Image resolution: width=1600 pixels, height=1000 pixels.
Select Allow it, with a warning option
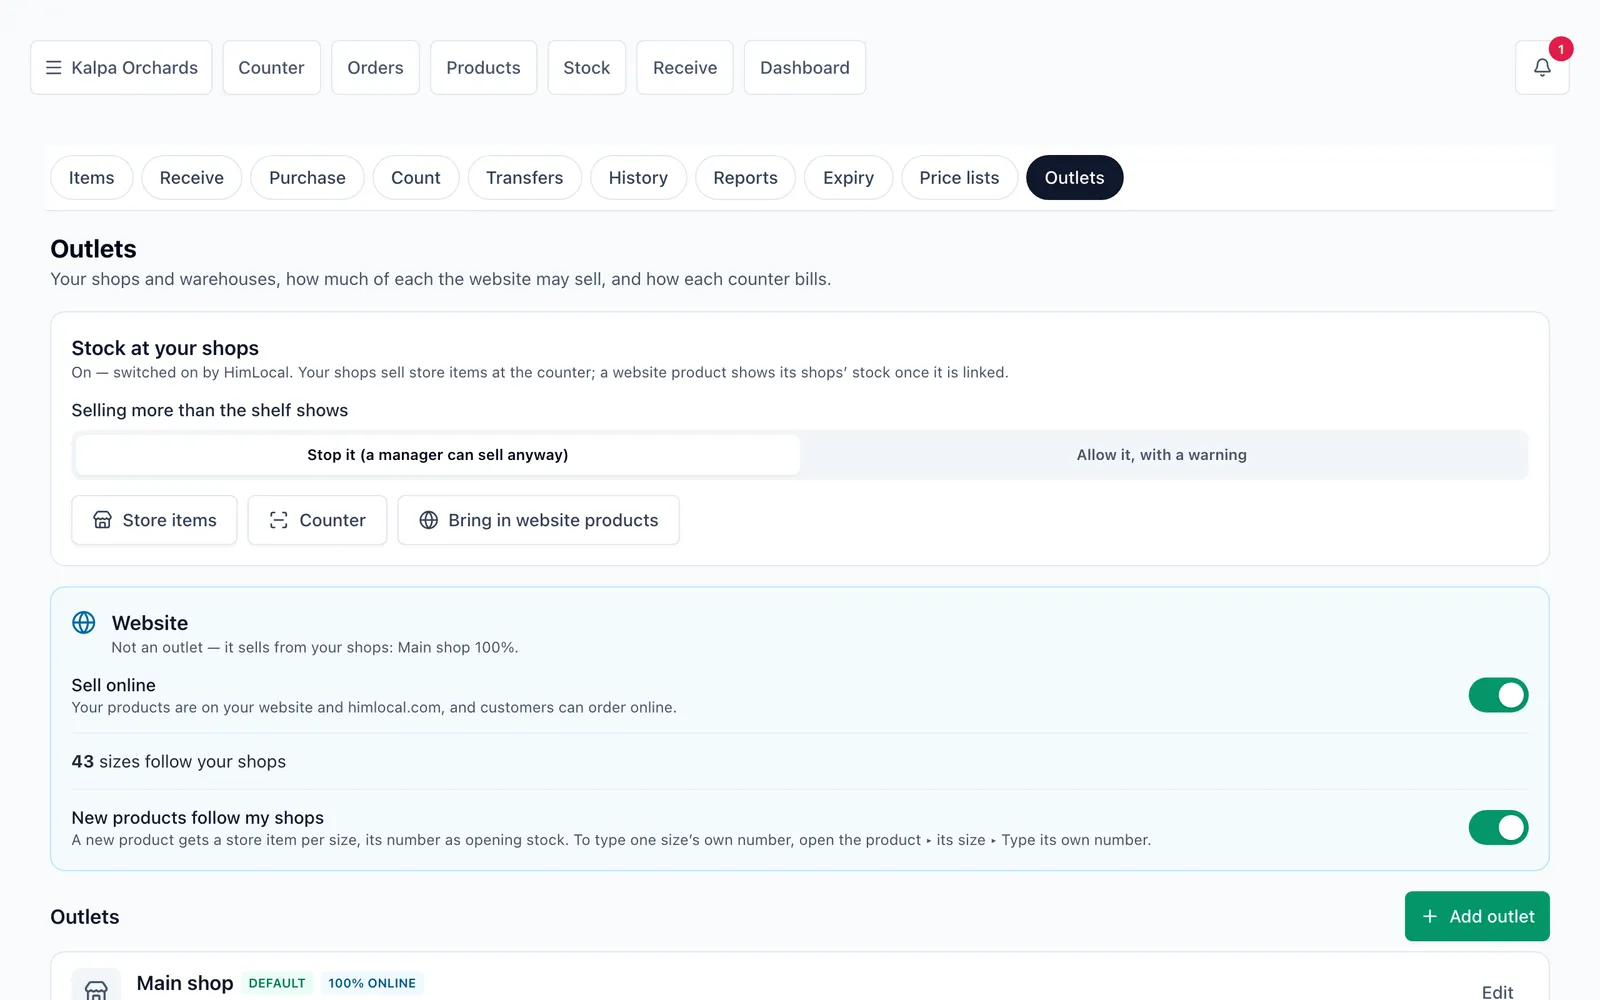[1162, 455]
